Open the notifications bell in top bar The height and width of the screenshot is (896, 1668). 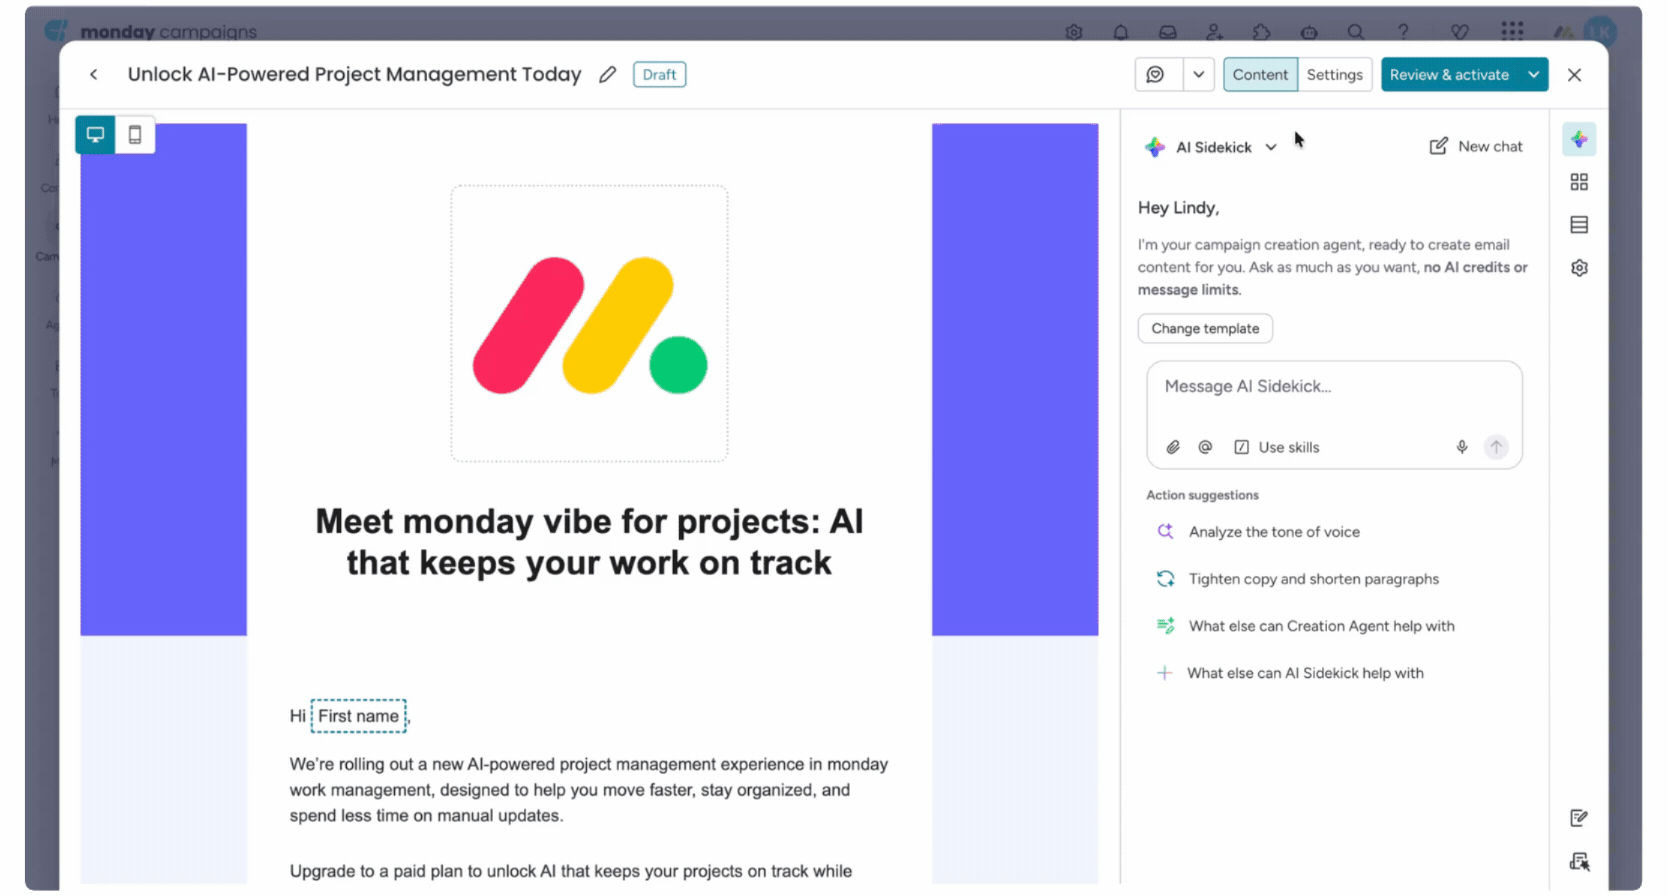tap(1121, 32)
